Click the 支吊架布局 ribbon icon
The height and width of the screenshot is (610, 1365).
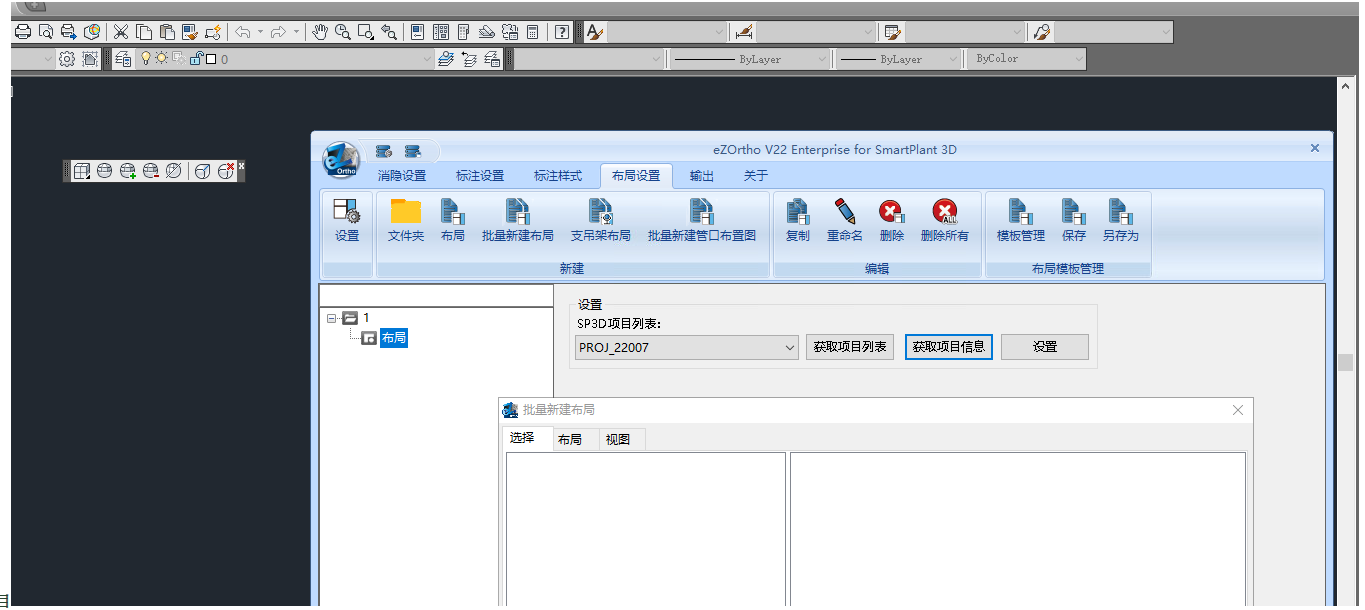600,220
